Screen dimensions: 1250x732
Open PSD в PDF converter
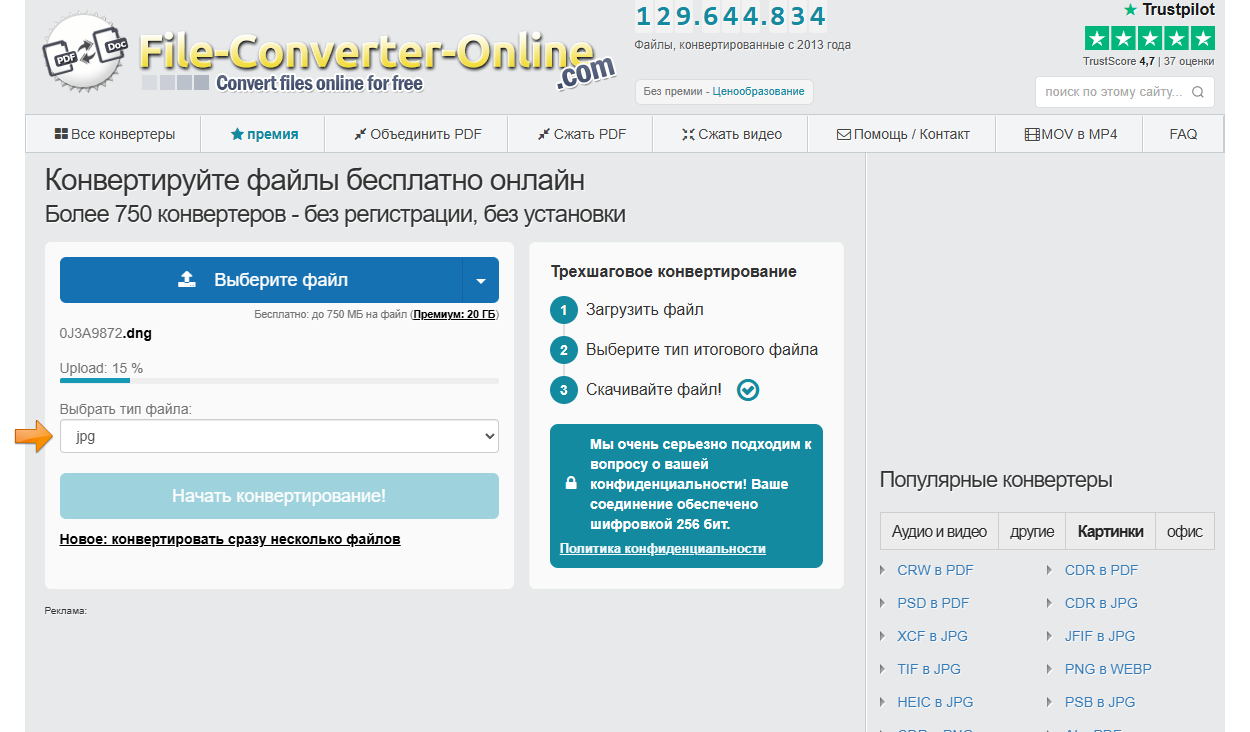pyautogui.click(x=933, y=603)
